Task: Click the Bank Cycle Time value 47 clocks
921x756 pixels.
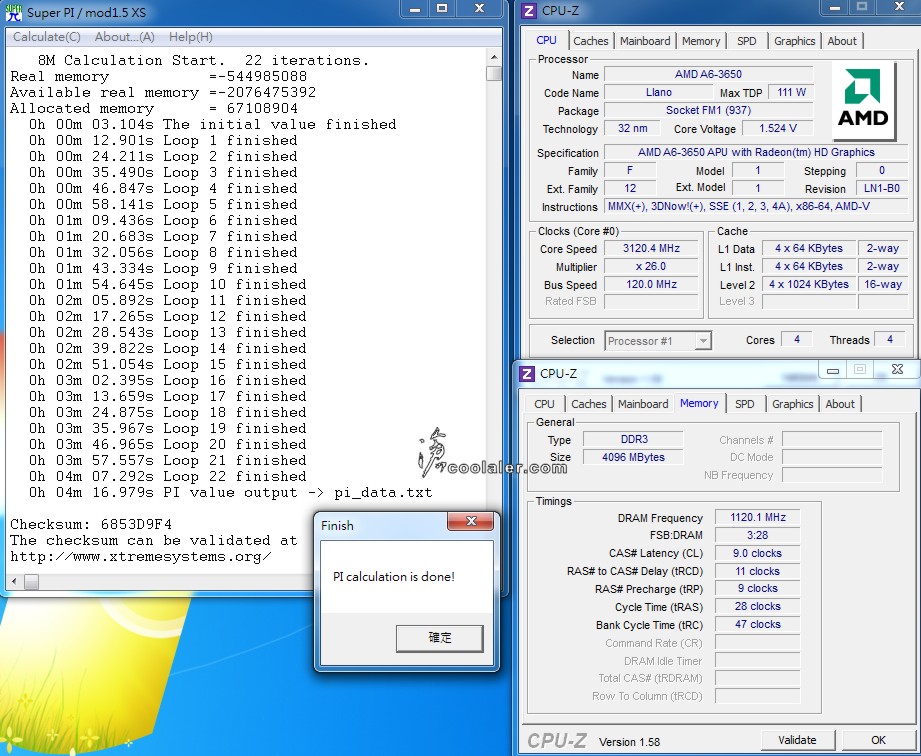Action: coord(758,624)
